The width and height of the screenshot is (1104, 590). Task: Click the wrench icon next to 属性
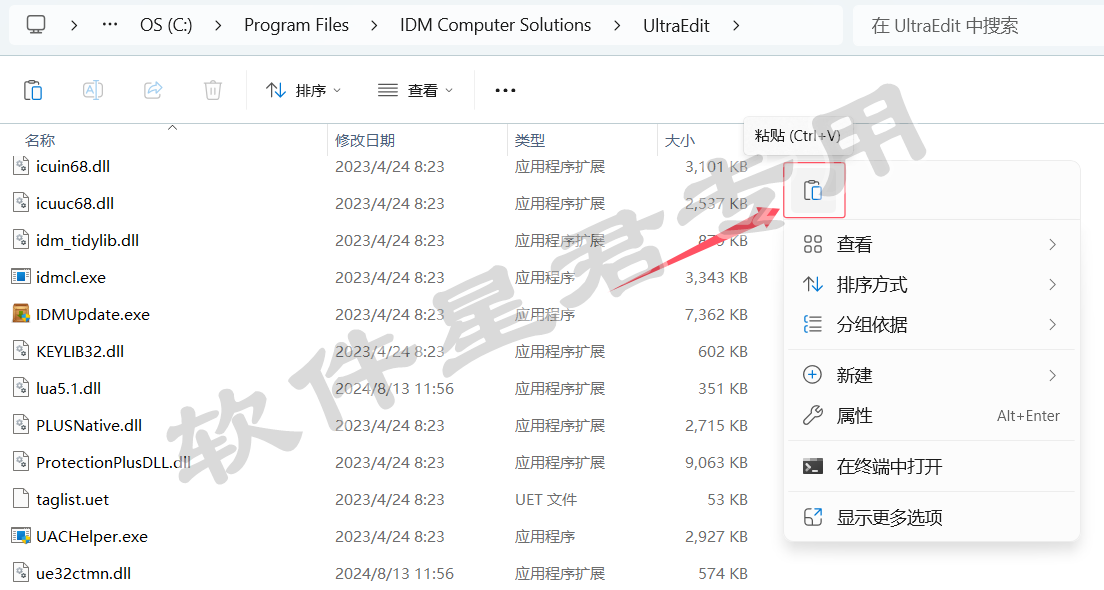pos(813,415)
